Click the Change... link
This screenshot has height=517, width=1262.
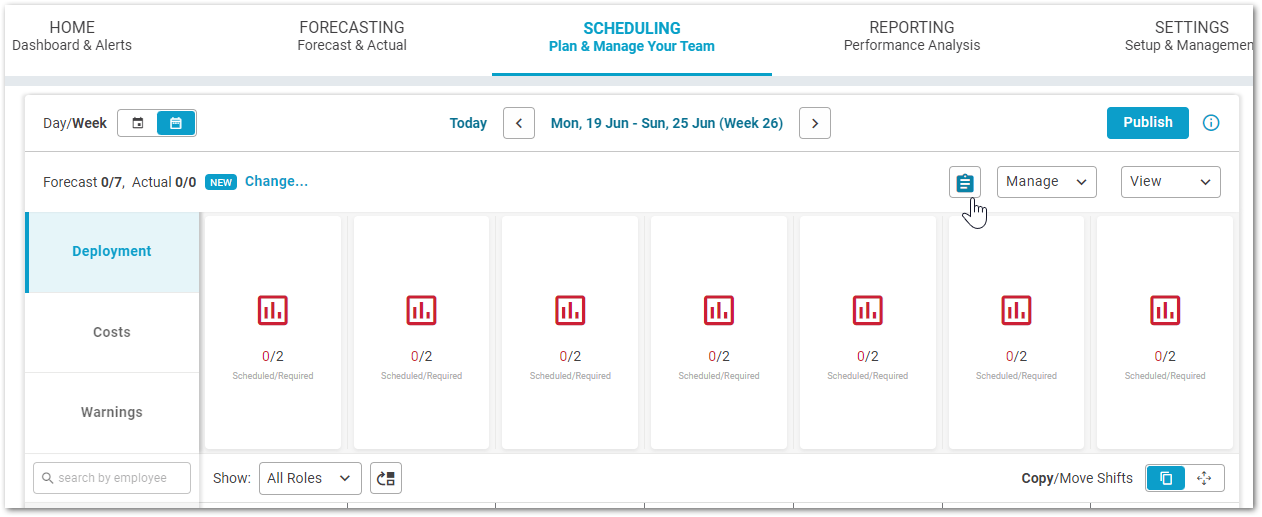click(276, 181)
